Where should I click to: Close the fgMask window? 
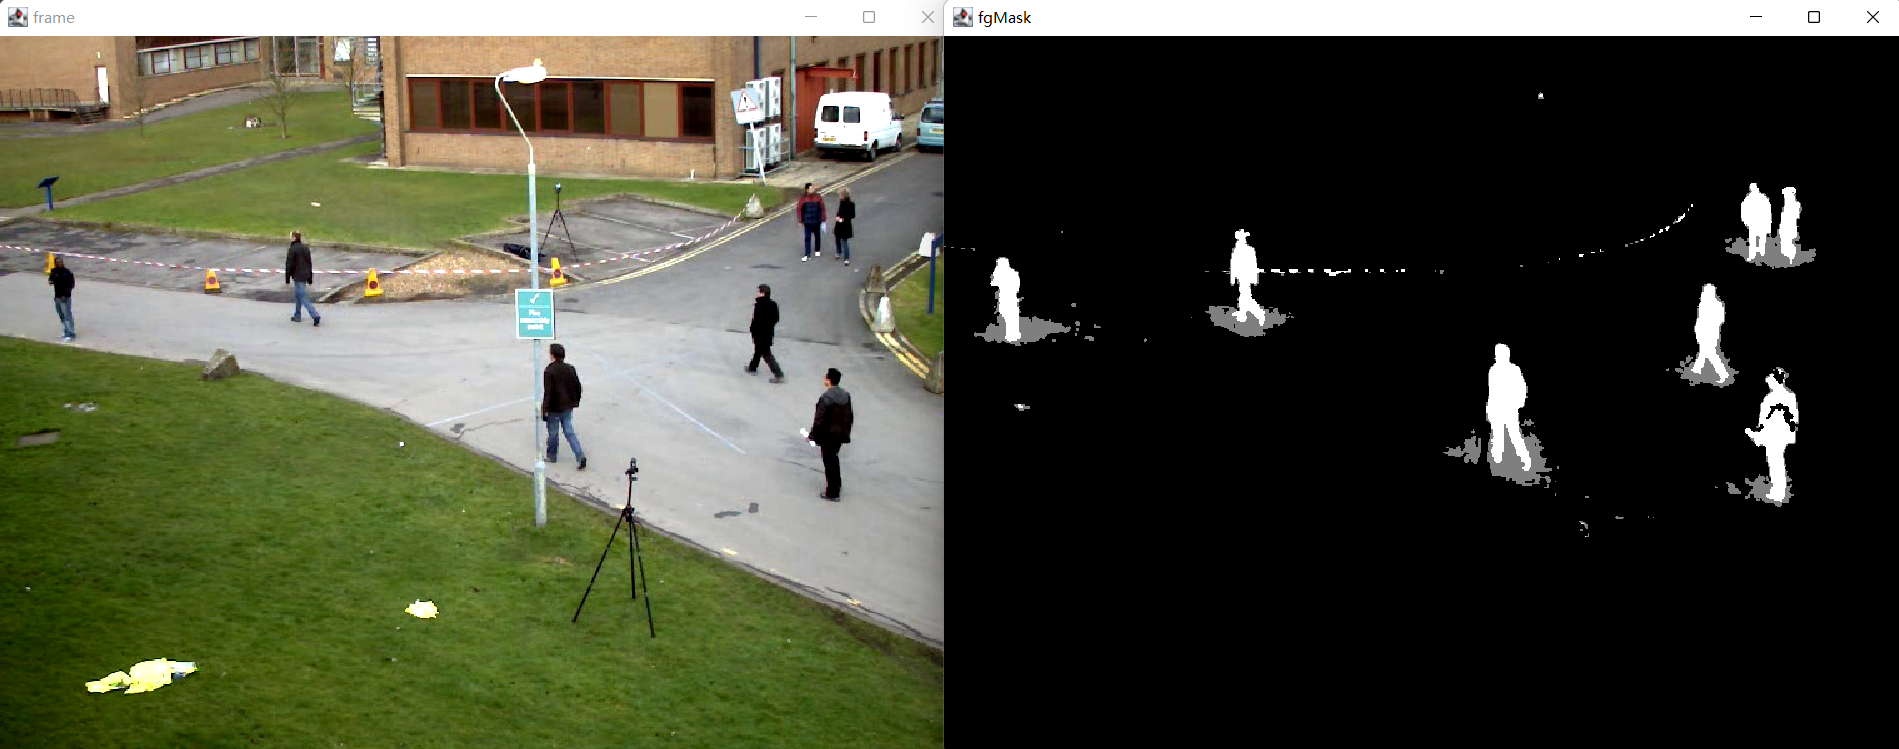(1872, 17)
